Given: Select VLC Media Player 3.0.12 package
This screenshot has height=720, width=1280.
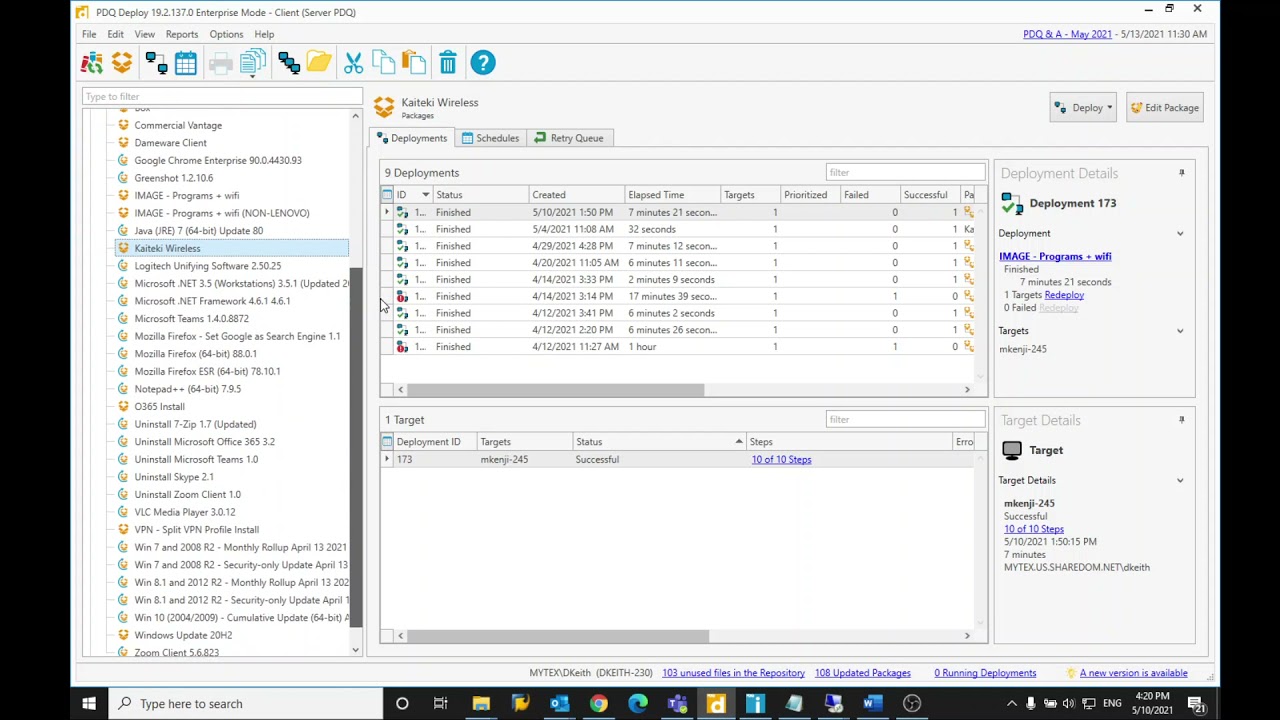Looking at the screenshot, I should click(185, 512).
